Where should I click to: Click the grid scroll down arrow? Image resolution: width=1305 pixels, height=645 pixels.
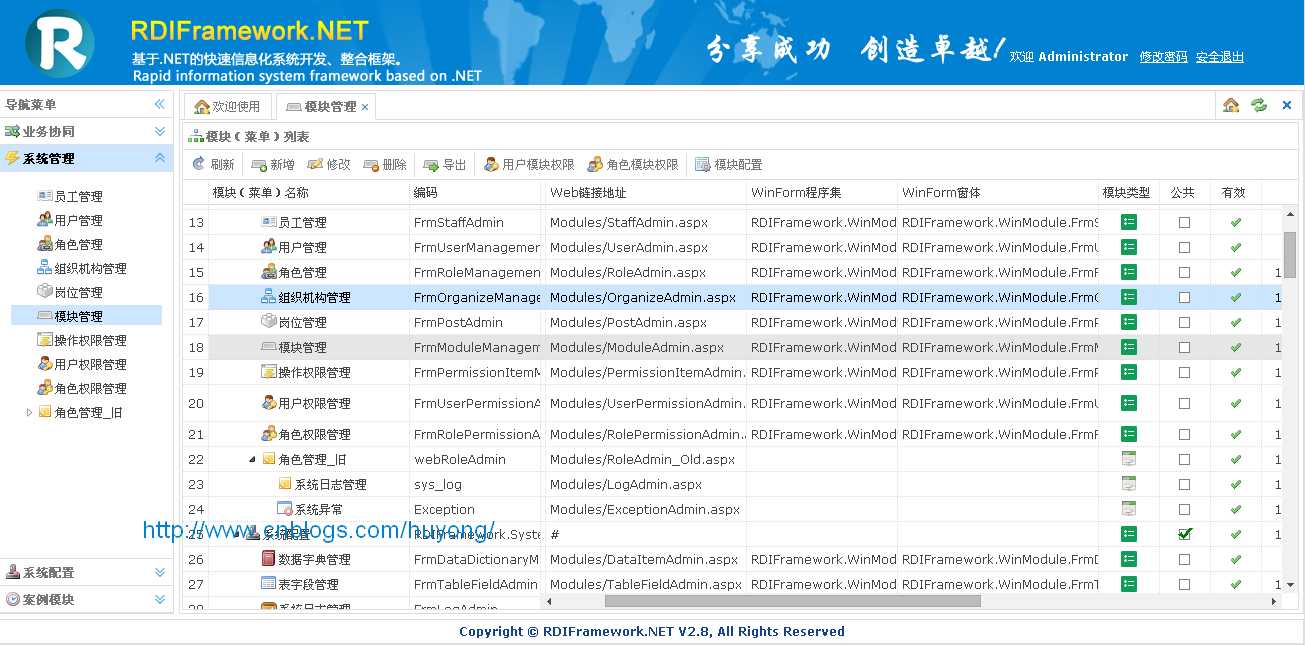coord(1289,585)
